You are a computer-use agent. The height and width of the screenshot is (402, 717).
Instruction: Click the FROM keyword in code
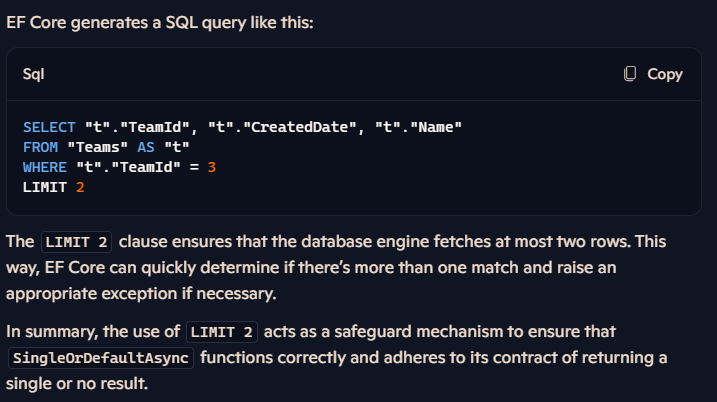[x=40, y=147]
